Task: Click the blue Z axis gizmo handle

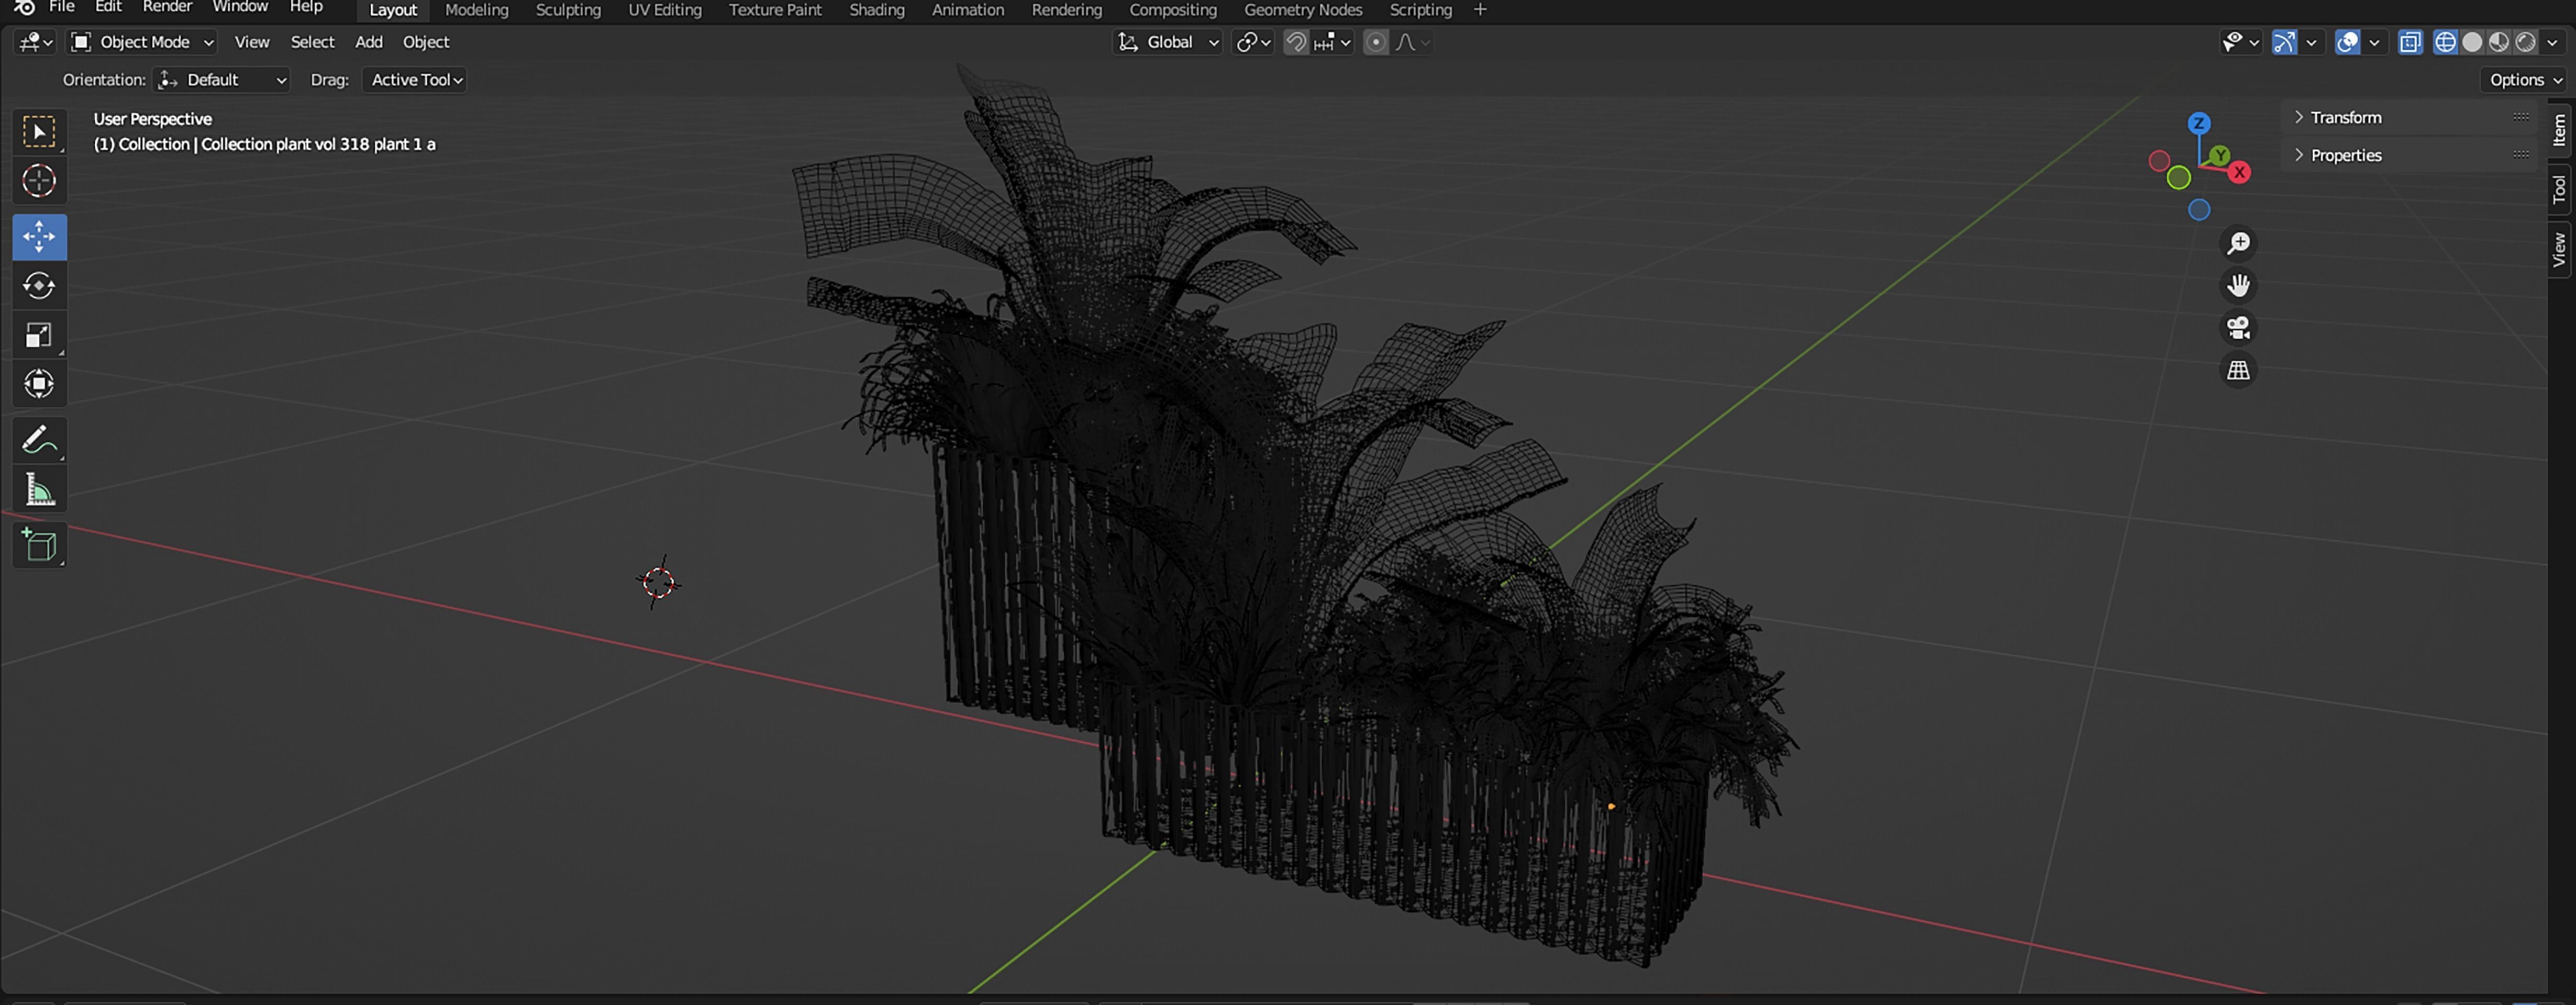Action: (2198, 123)
